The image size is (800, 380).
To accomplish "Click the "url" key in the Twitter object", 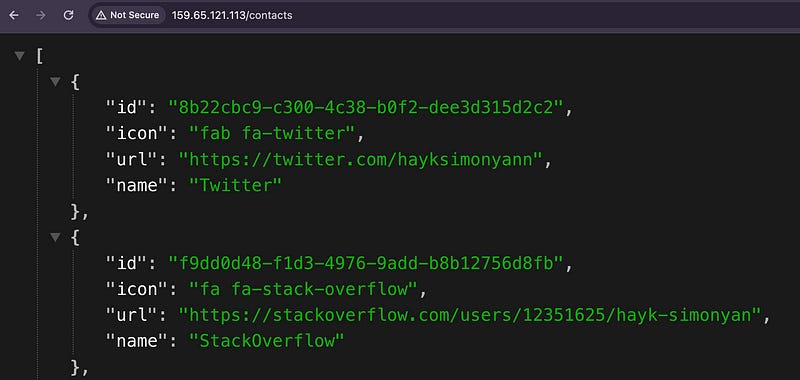I will click(x=132, y=160).
